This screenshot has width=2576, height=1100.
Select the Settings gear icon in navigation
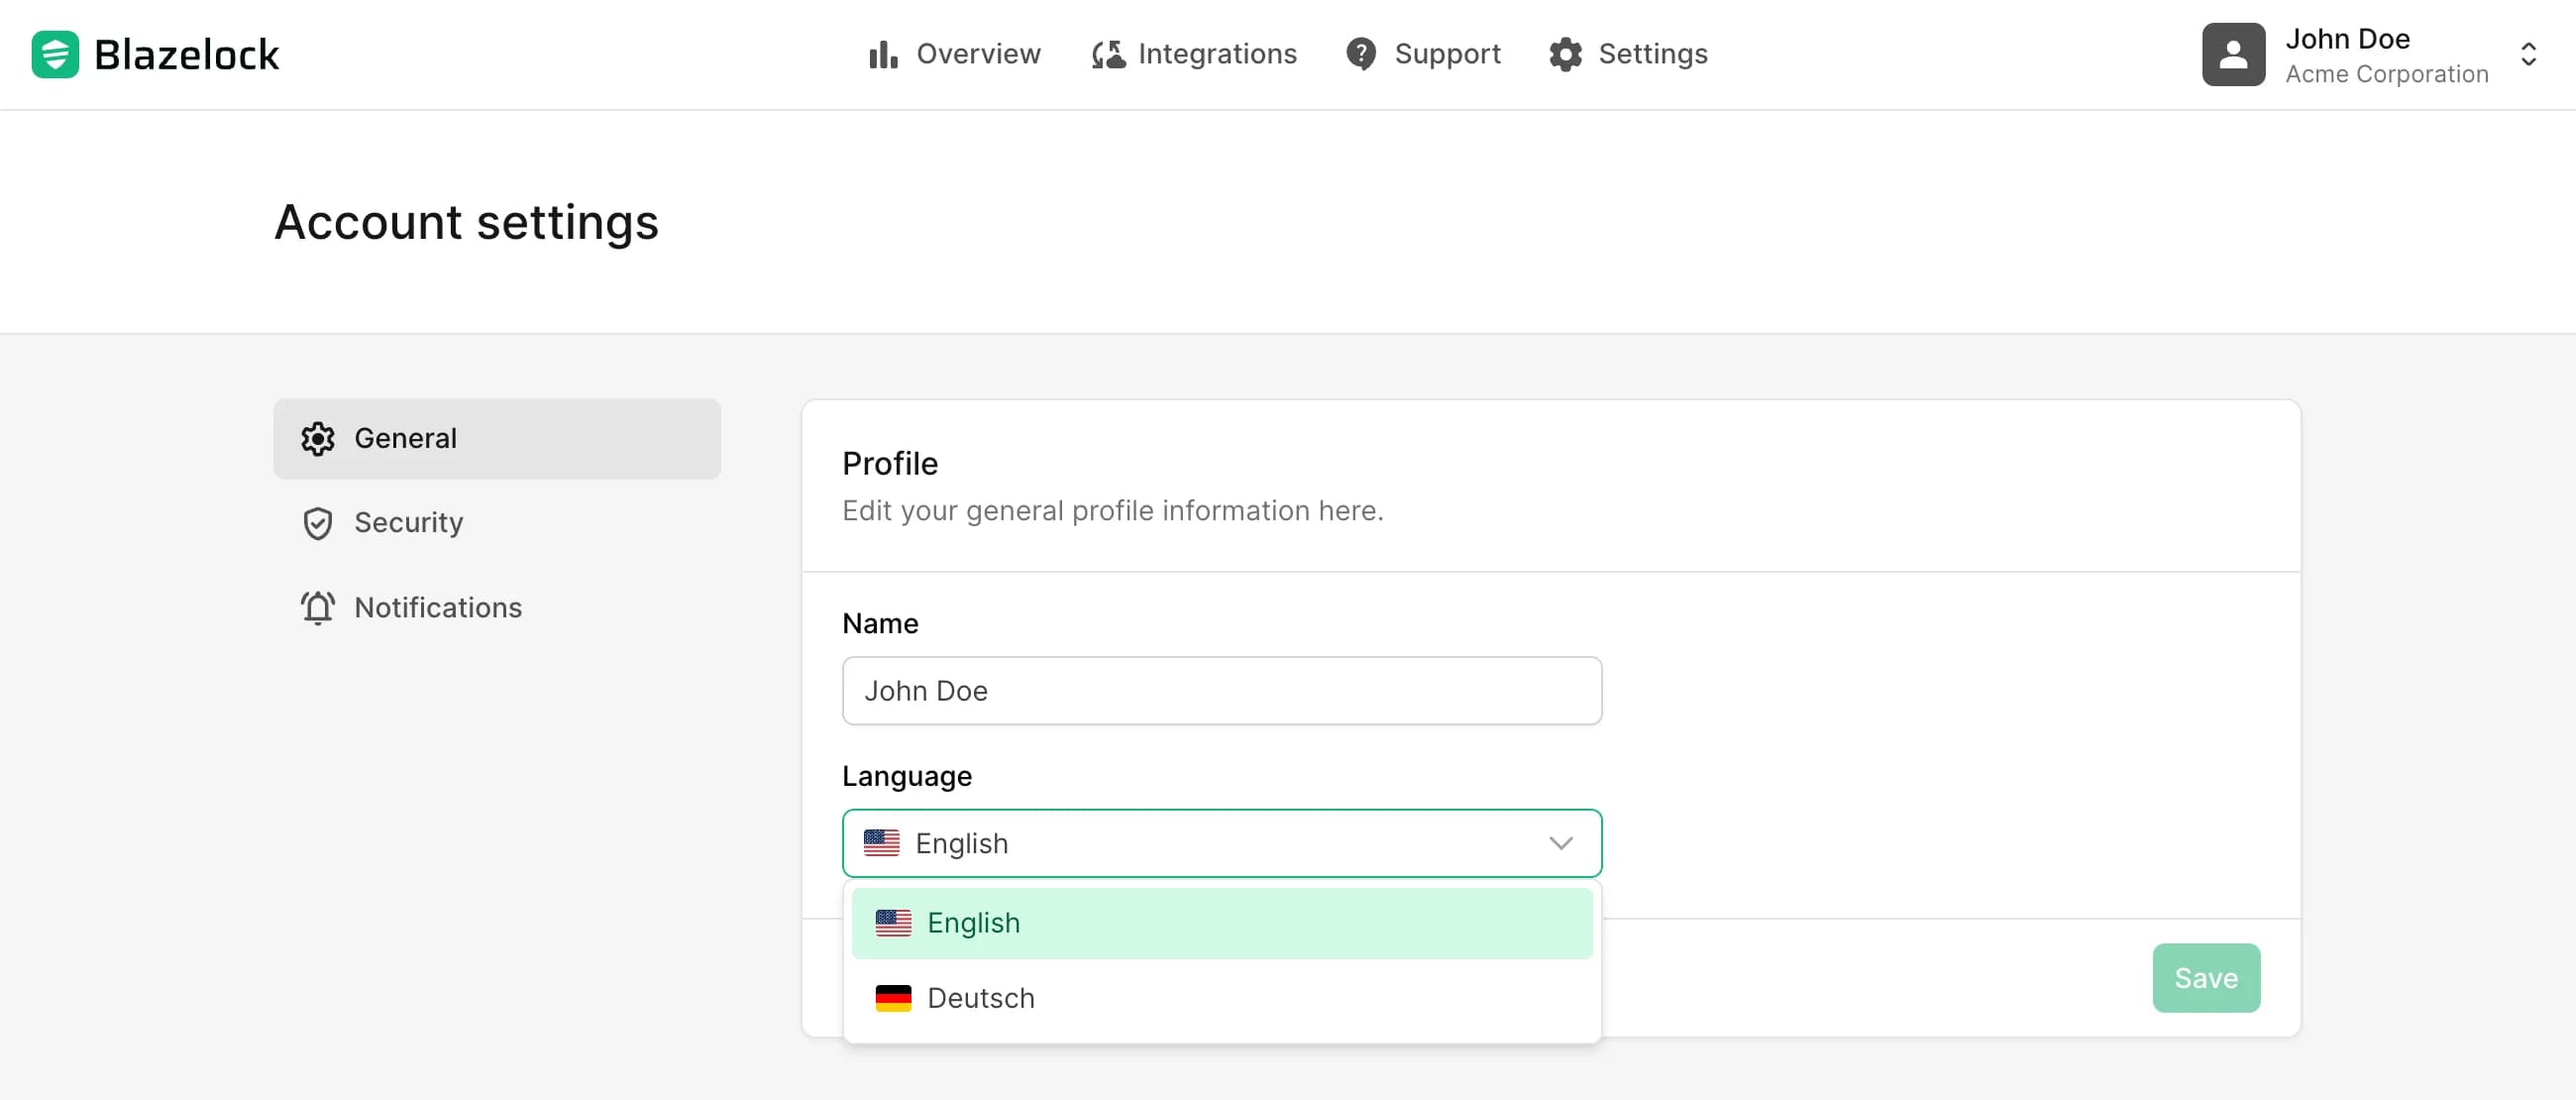click(1566, 54)
